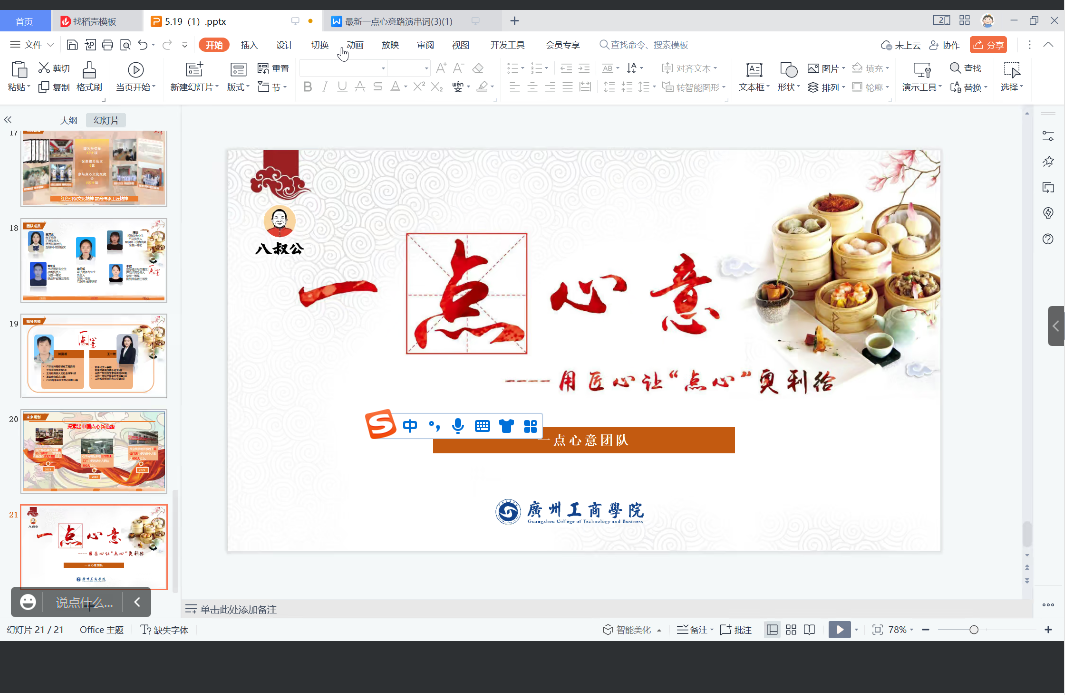Switch to slide sorter view icon

coord(791,630)
